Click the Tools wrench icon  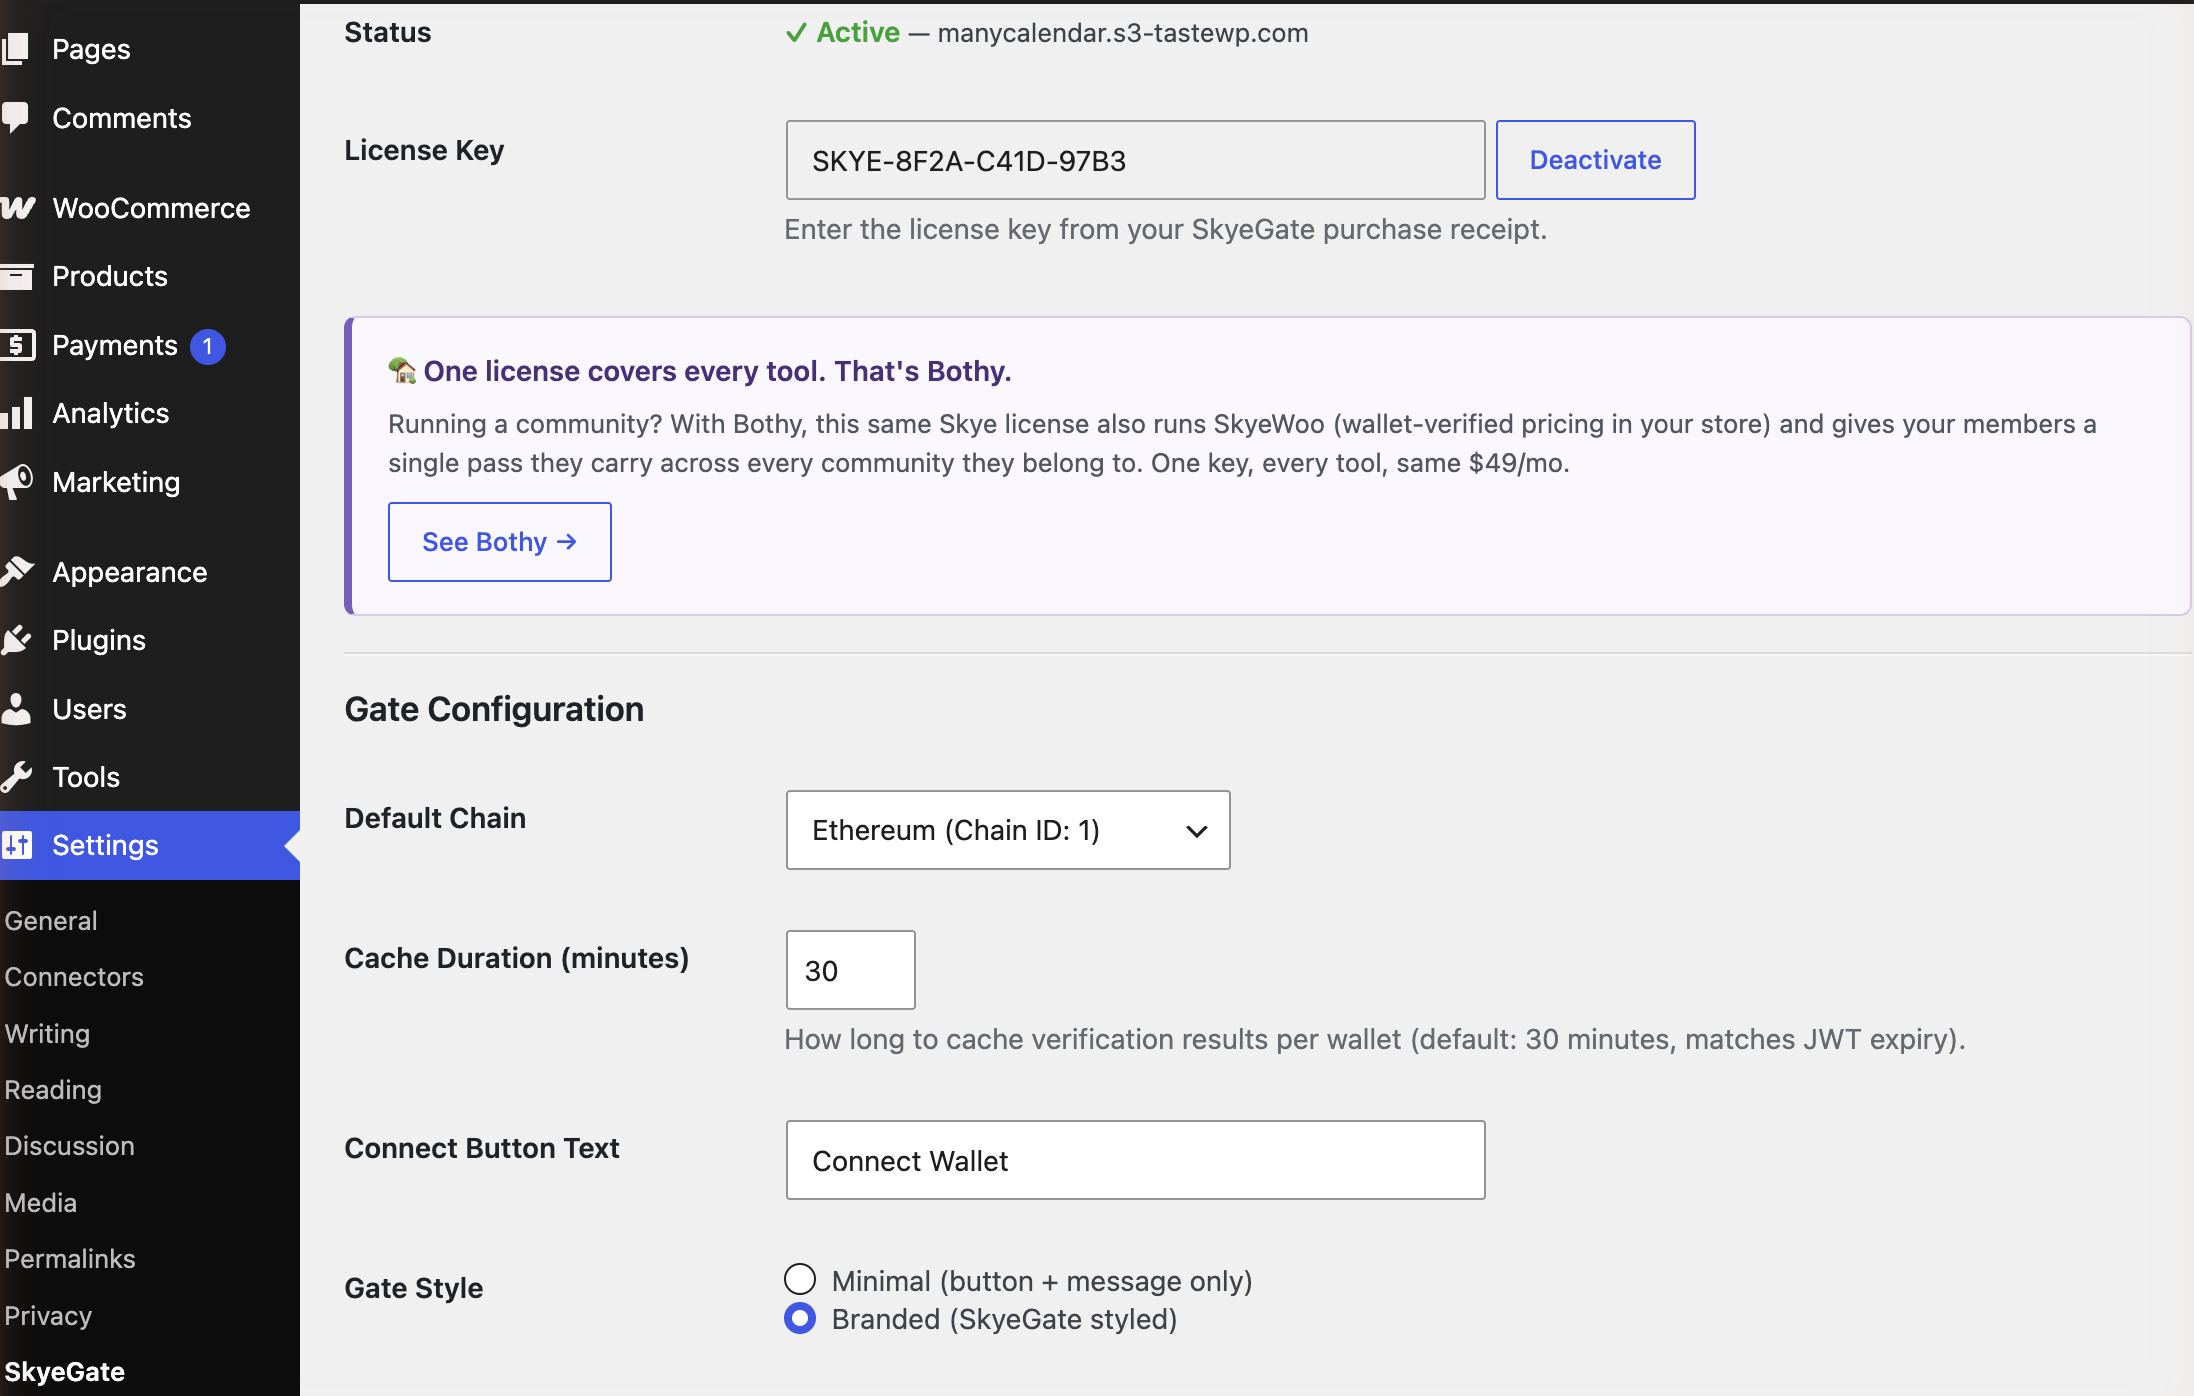16,777
